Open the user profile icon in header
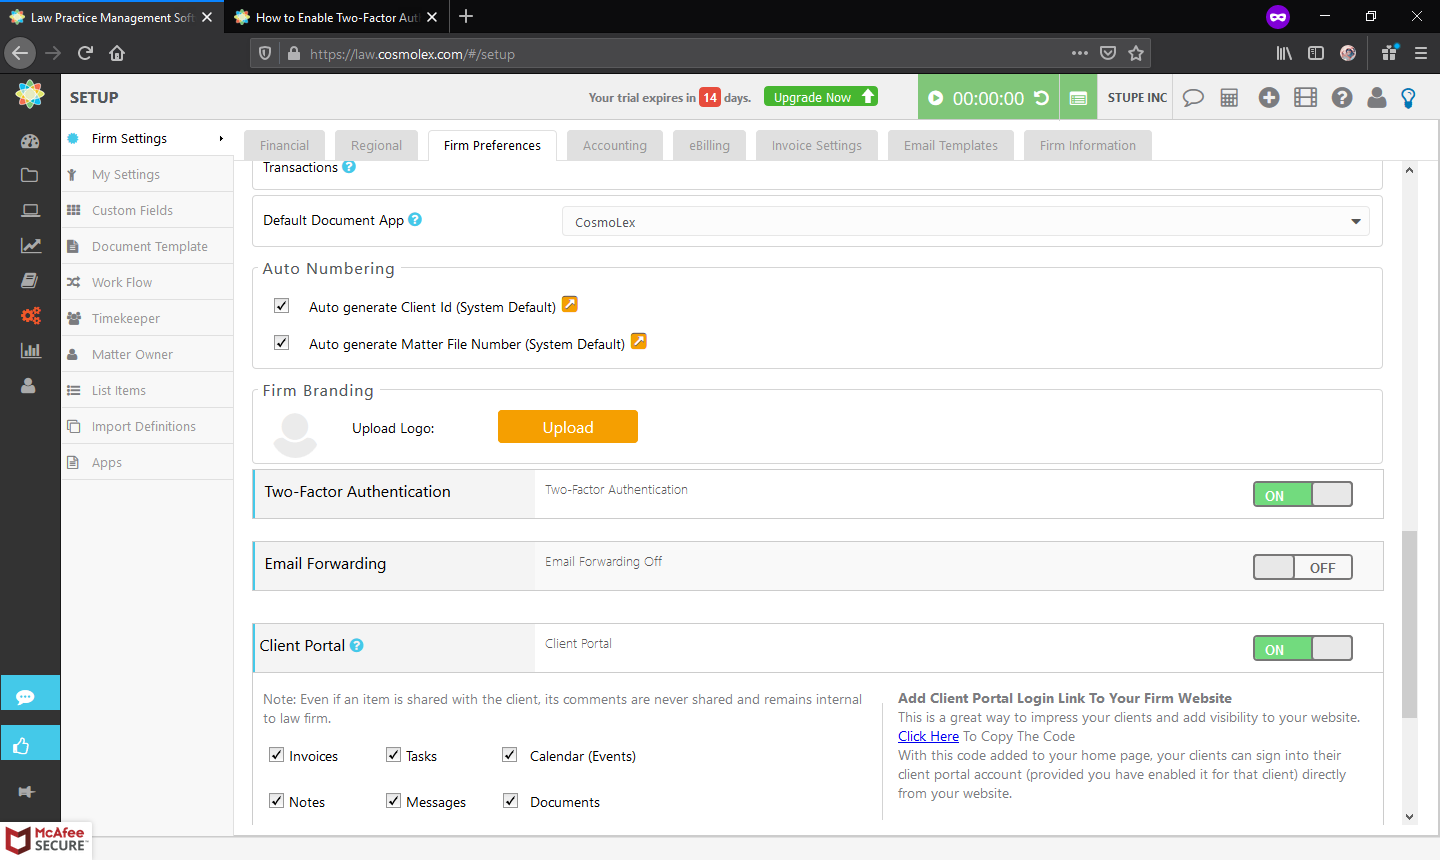 click(1377, 97)
